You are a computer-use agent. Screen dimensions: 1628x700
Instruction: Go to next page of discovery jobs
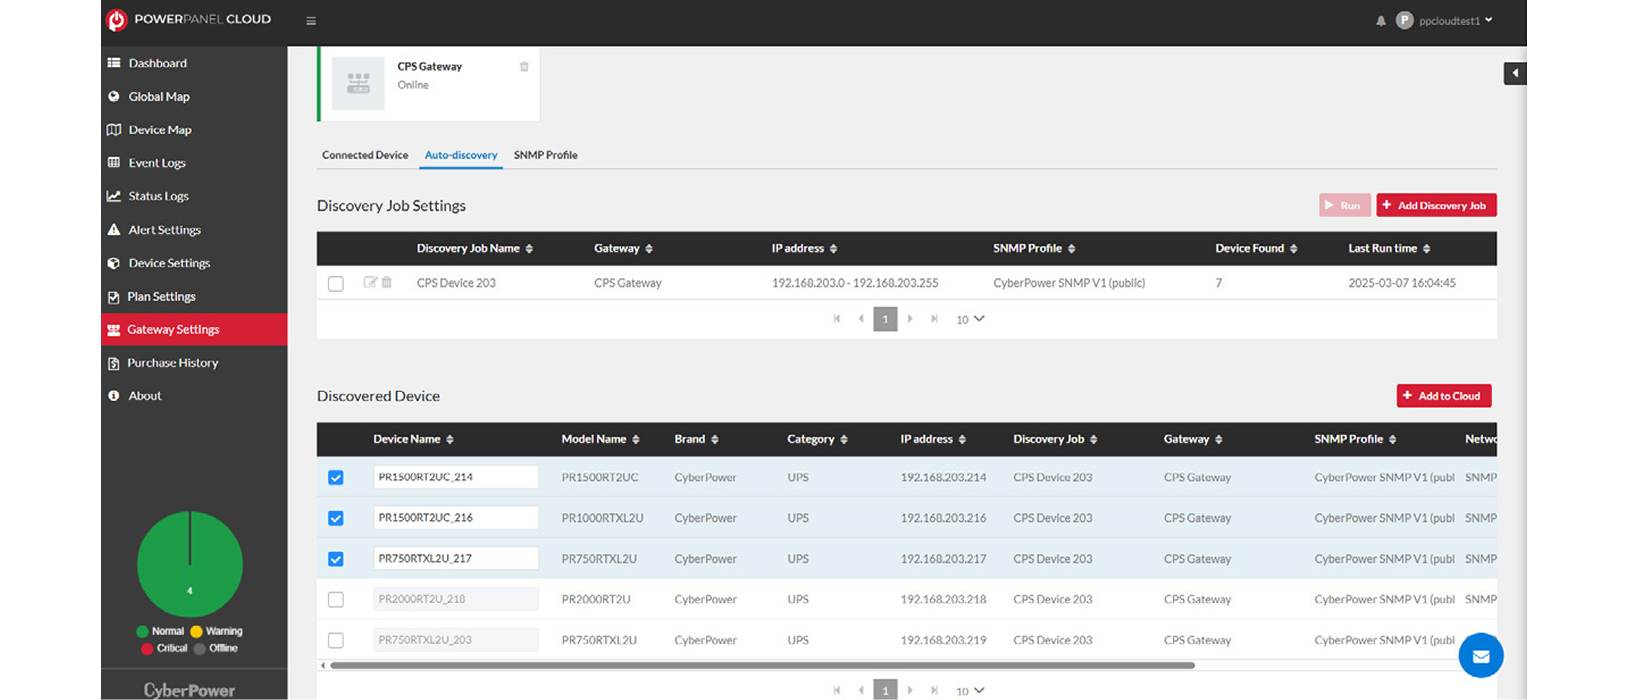point(910,319)
